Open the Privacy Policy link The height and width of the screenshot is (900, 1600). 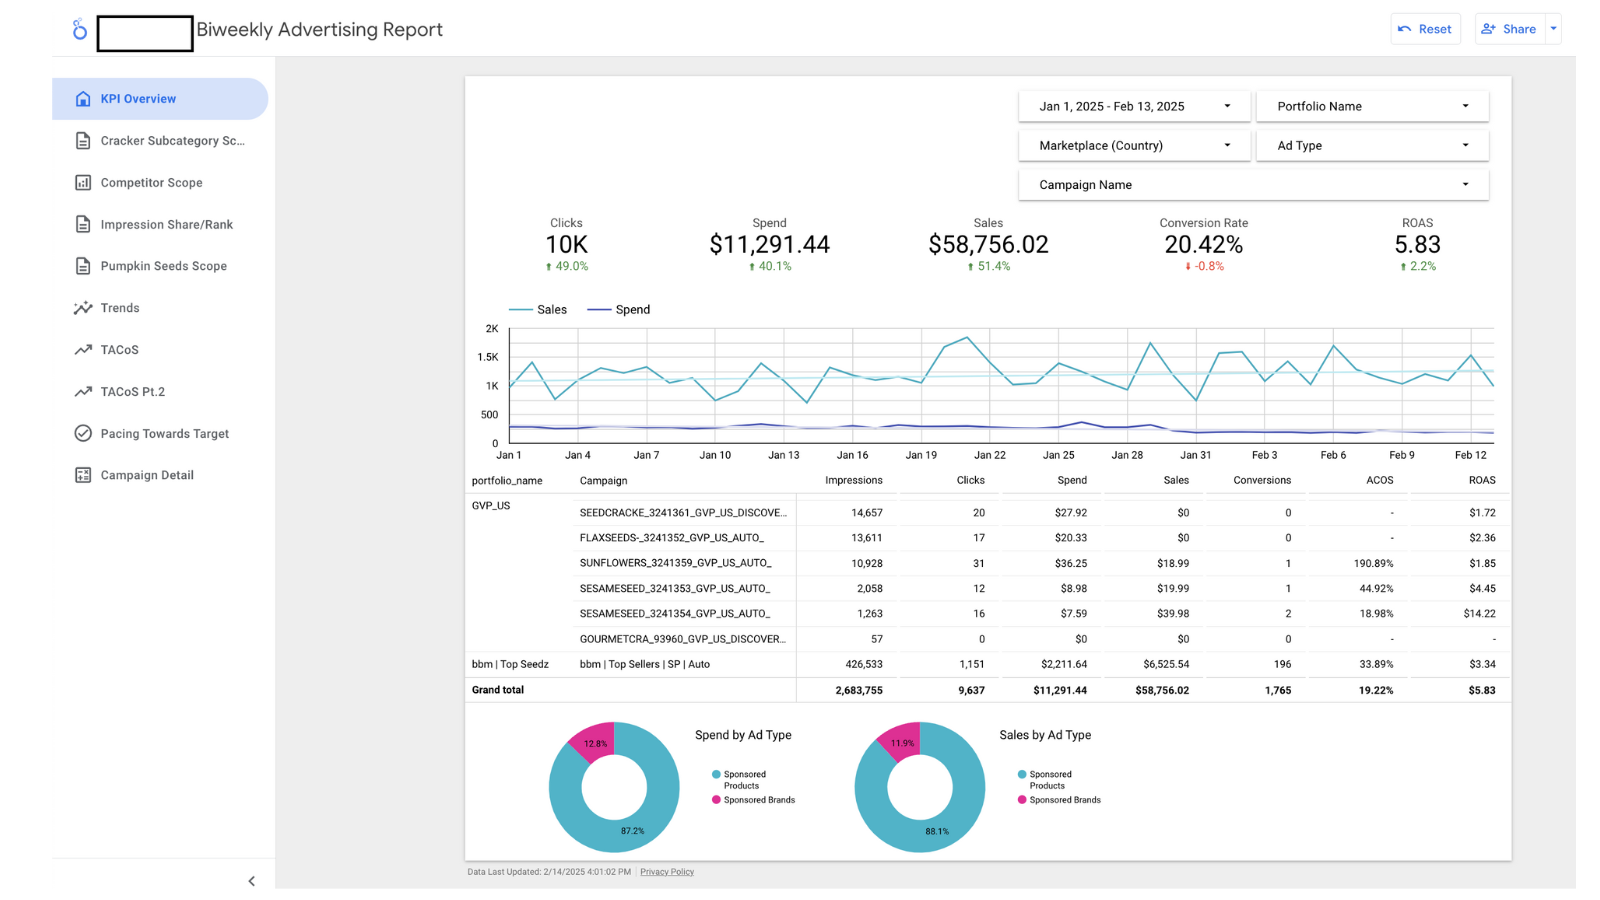tap(666, 871)
